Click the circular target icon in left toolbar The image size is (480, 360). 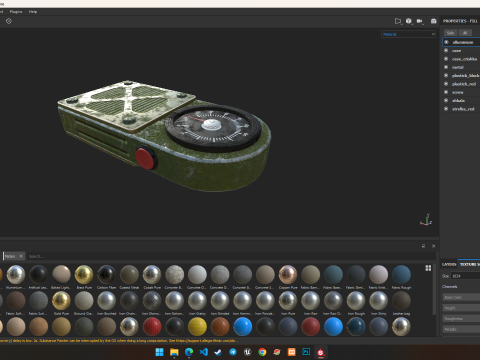pyautogui.click(x=9, y=21)
